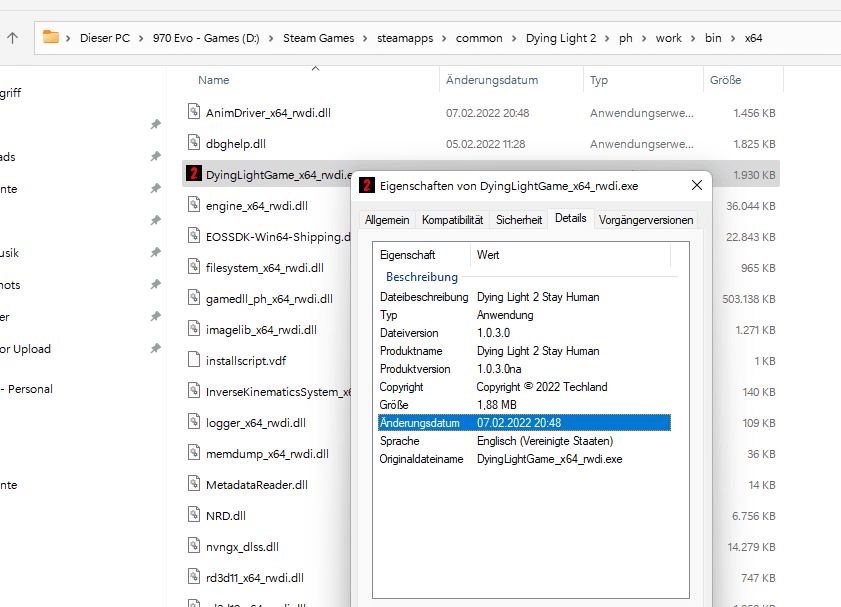
Task: Click the DyingLightGame_x64_rwdi.exe red icon in file list
Action: [194, 173]
